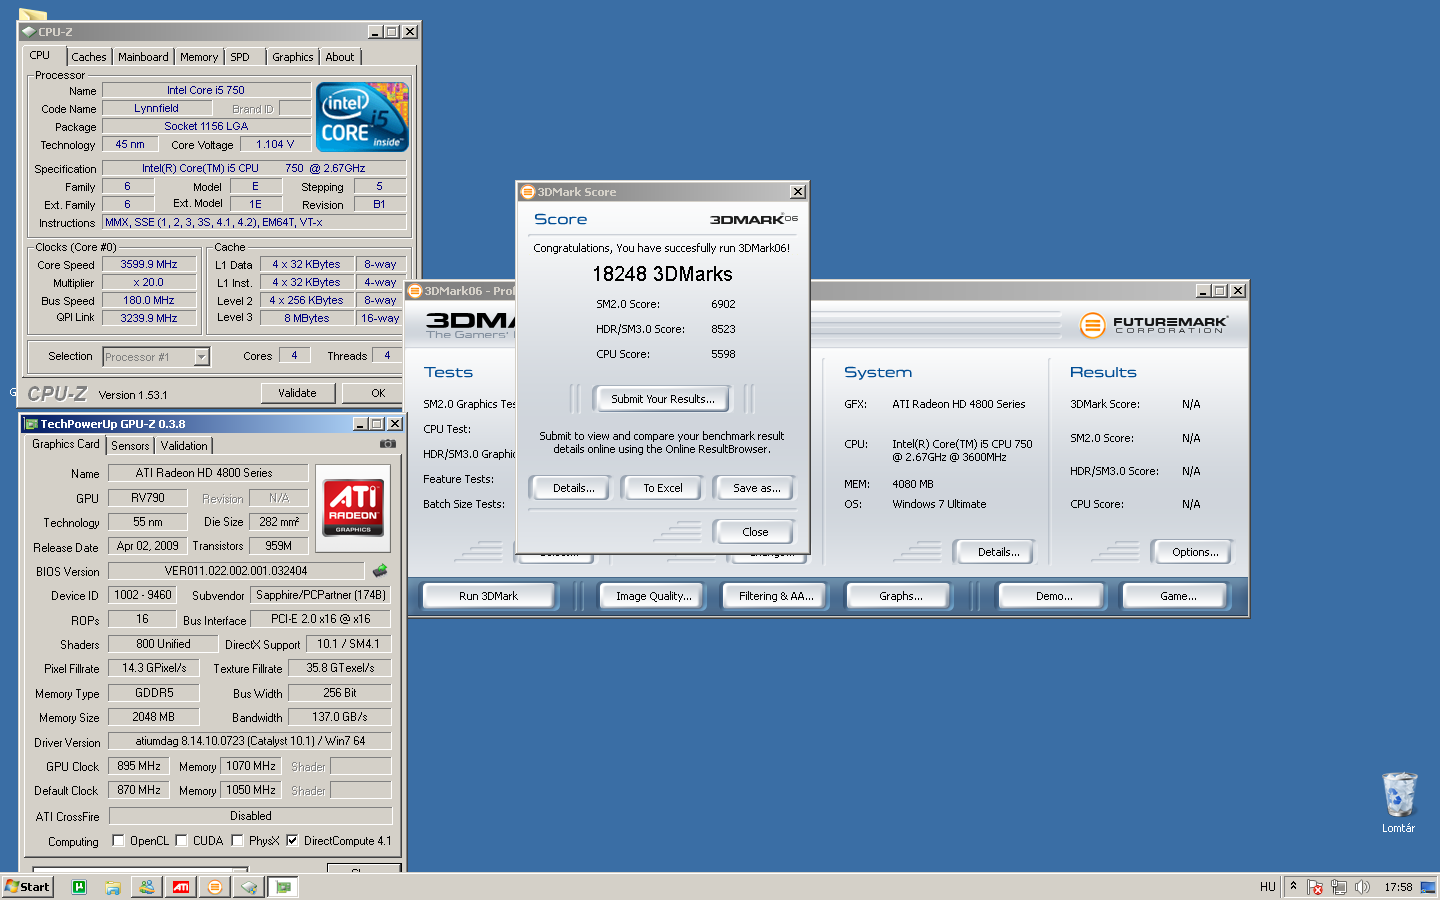Switch to the CPU-Z chip taskbar icon

(248, 887)
